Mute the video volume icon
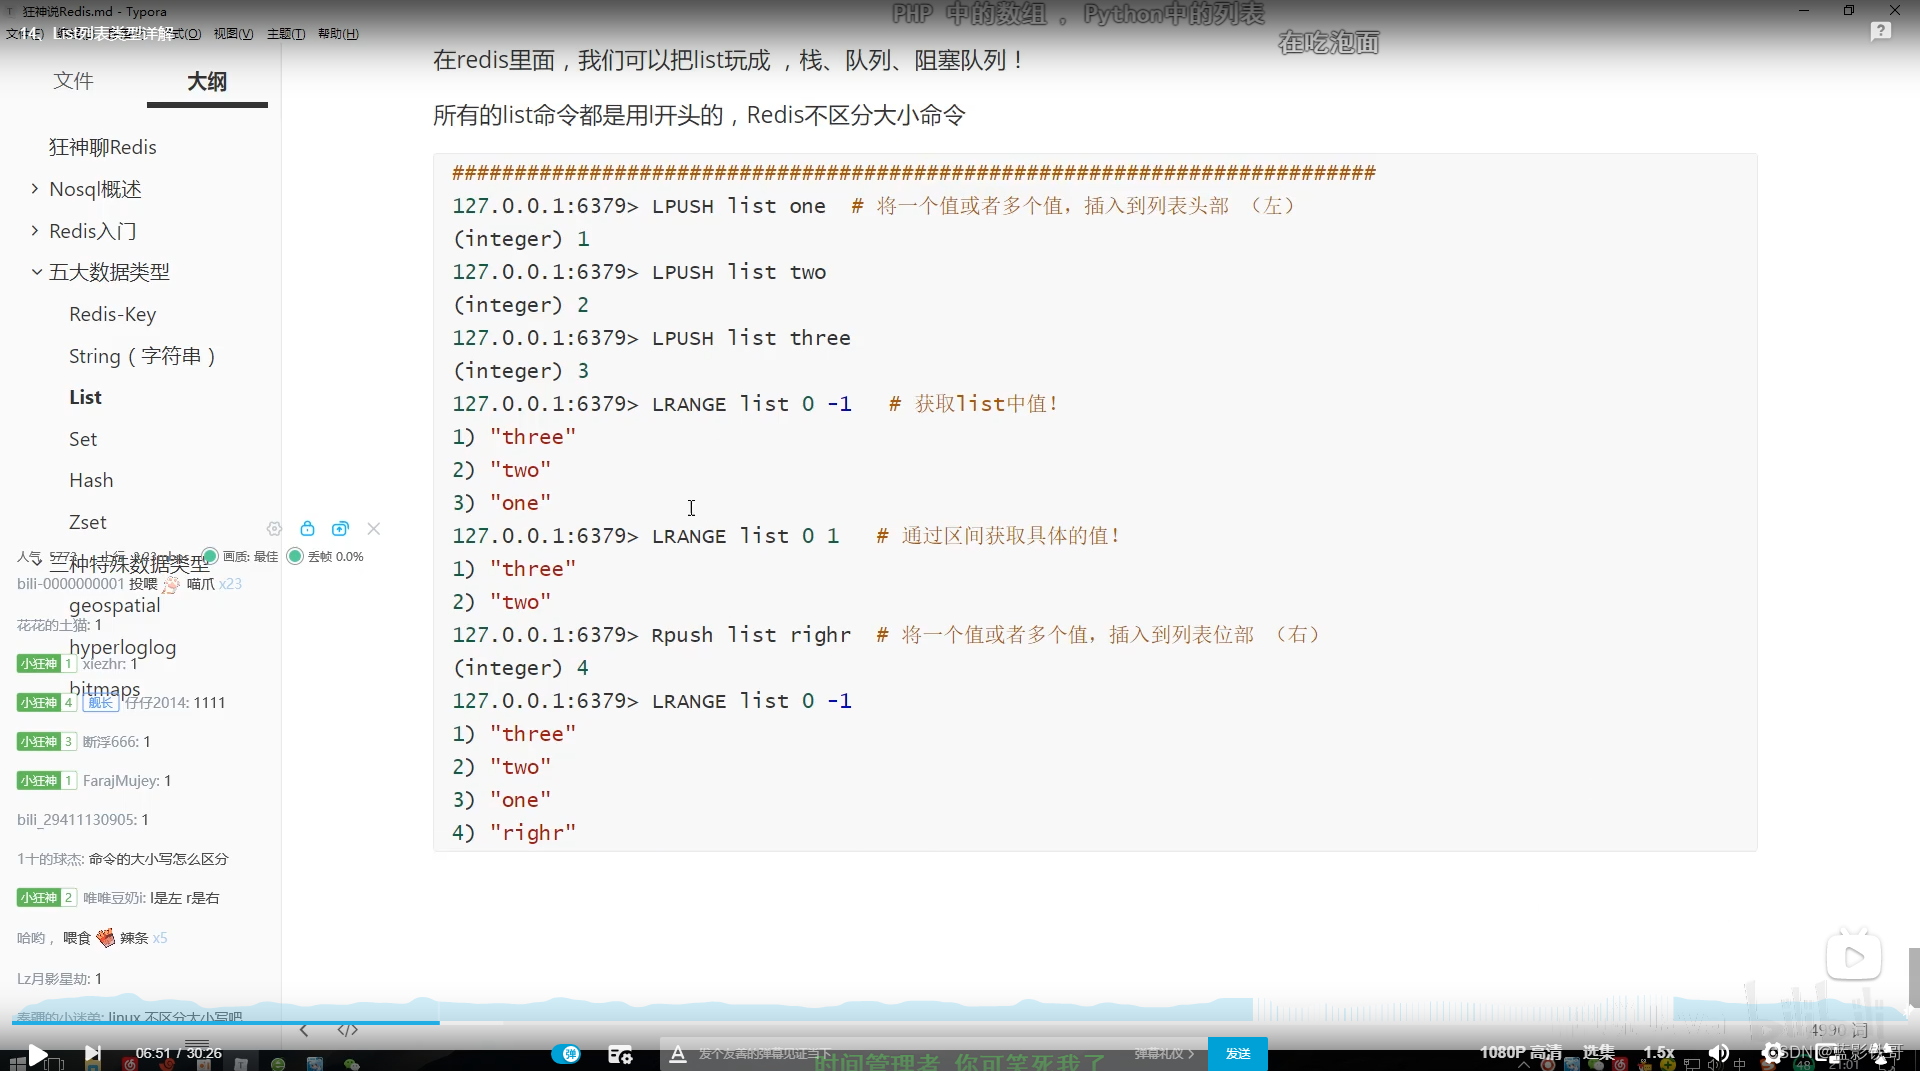Screen dimensions: 1920x1071 (x=1719, y=1053)
